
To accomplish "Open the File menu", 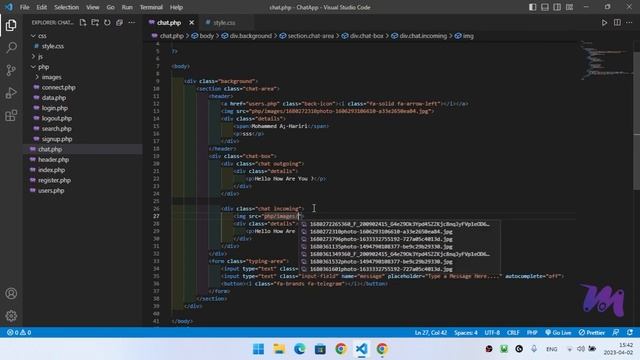I will [x=24, y=7].
